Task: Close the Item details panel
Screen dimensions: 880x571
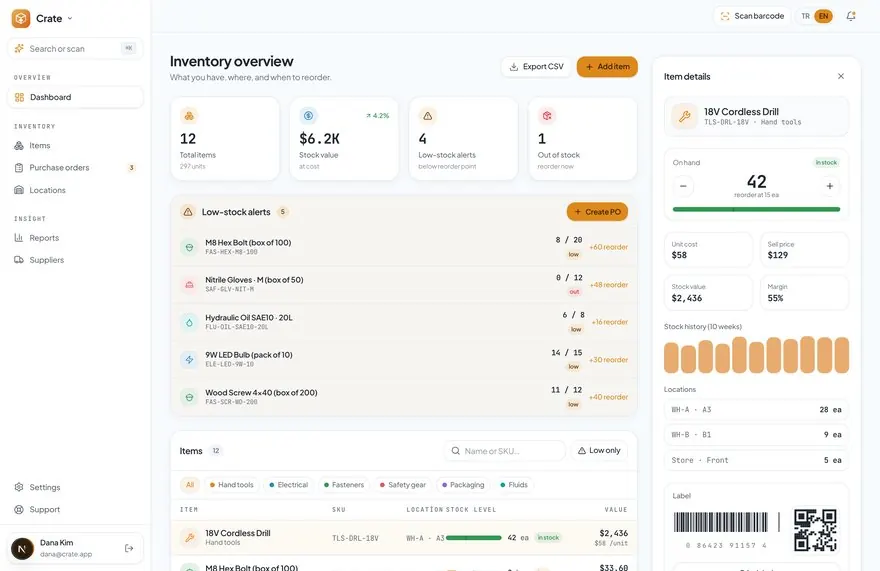Action: click(x=841, y=76)
